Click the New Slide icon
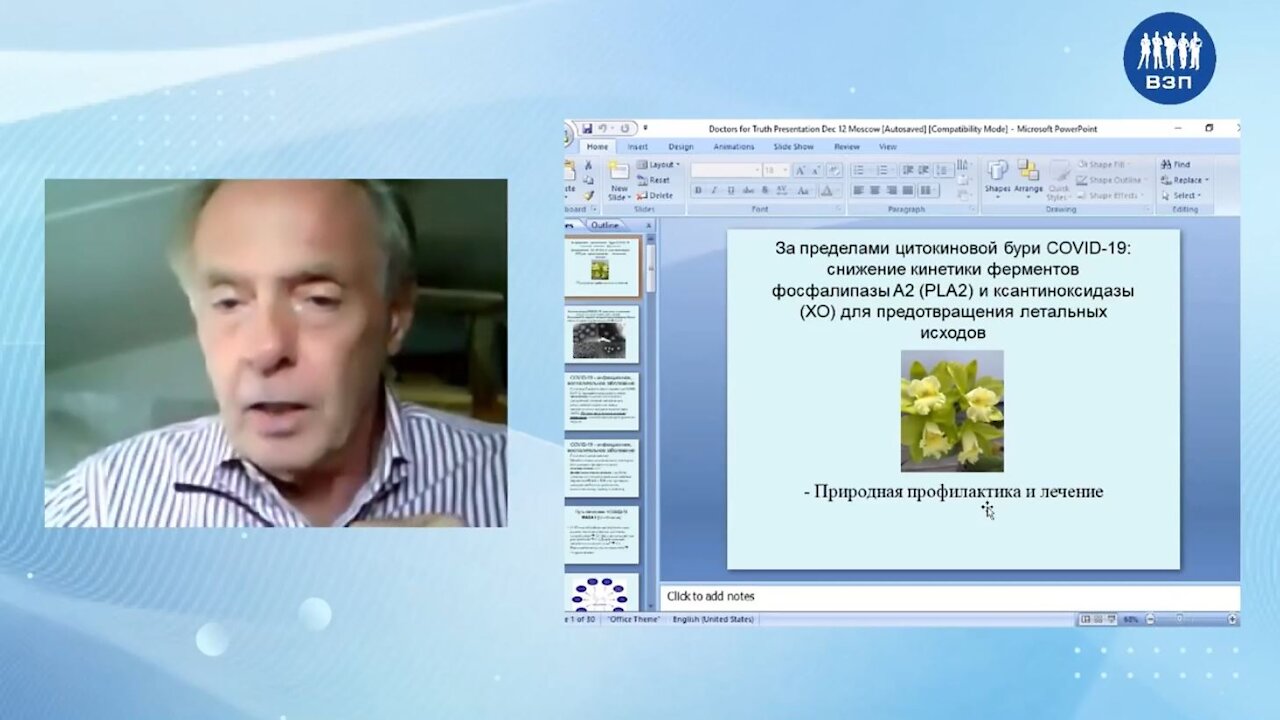 (x=619, y=170)
